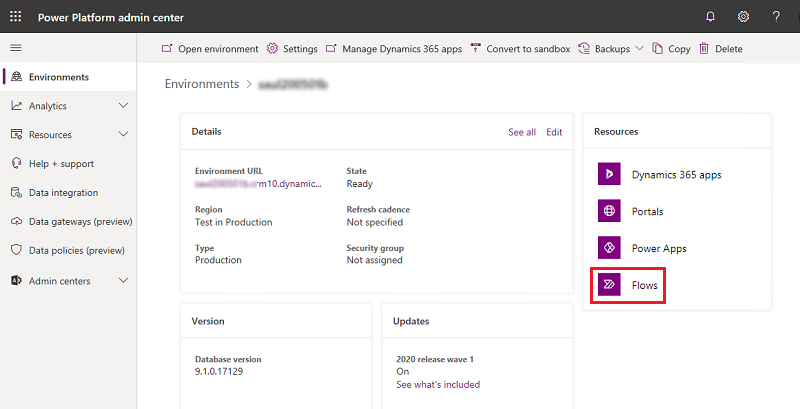800x409 pixels.
Task: Open the Environment URL link
Action: click(x=258, y=184)
